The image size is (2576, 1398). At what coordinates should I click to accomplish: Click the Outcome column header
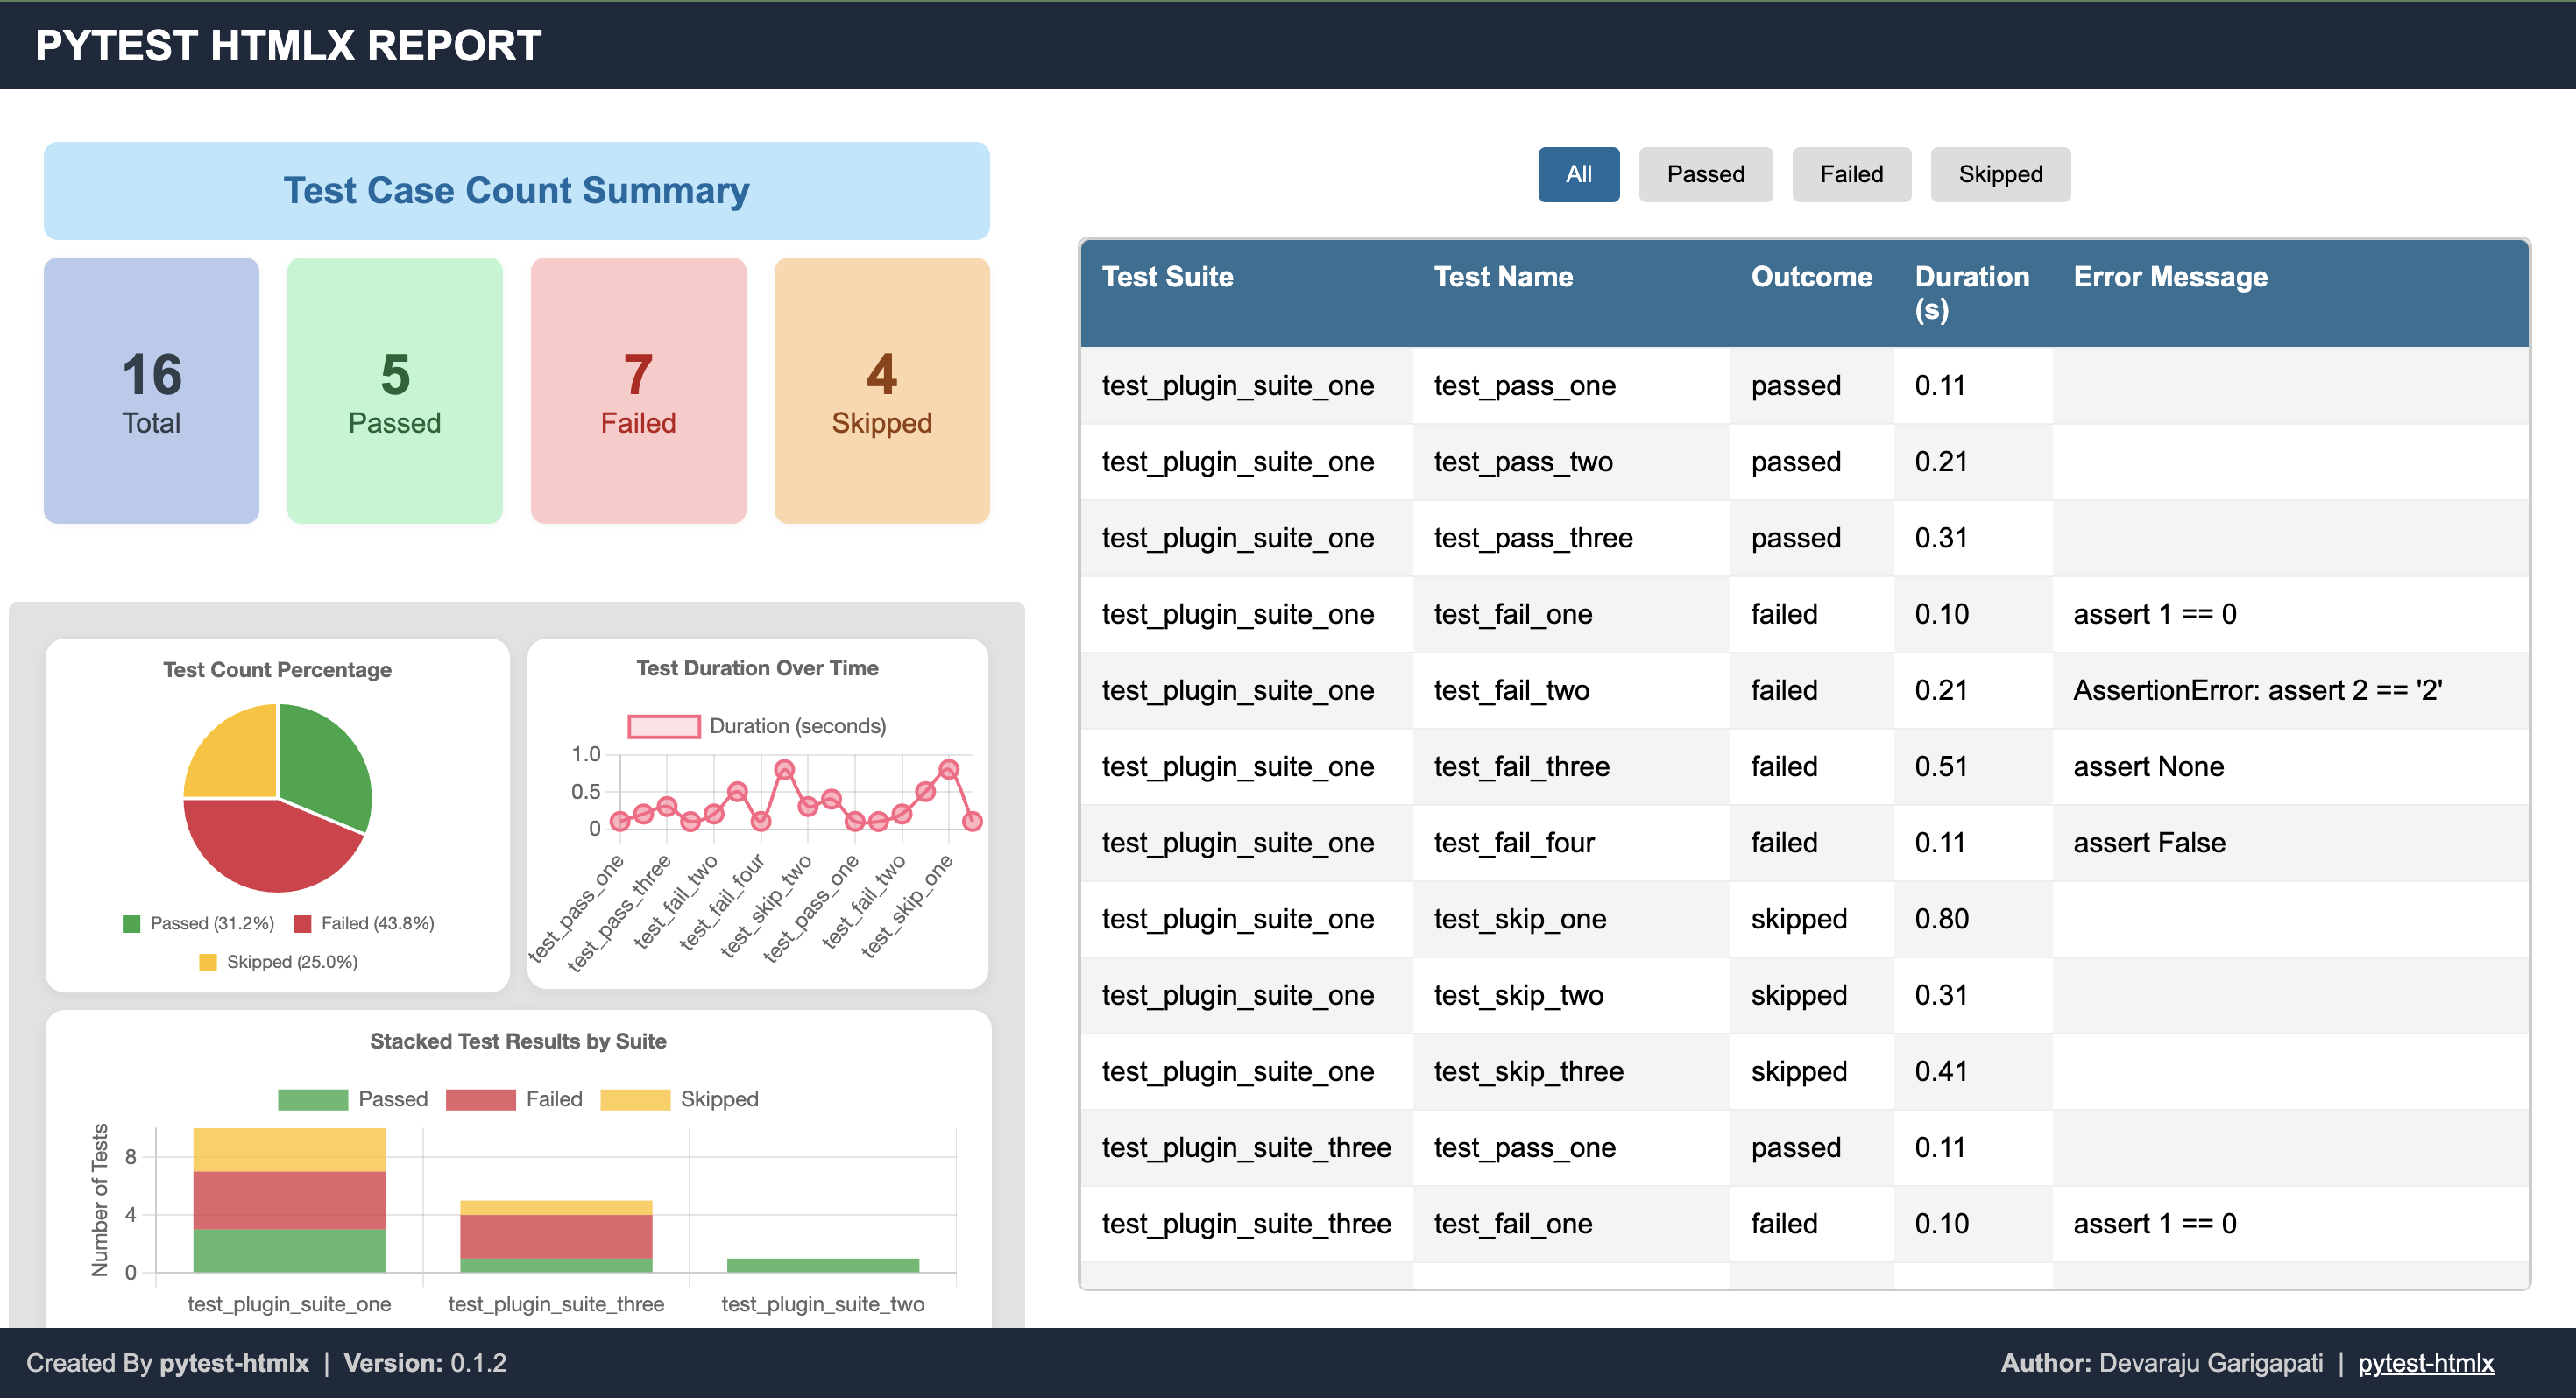[x=1811, y=277]
